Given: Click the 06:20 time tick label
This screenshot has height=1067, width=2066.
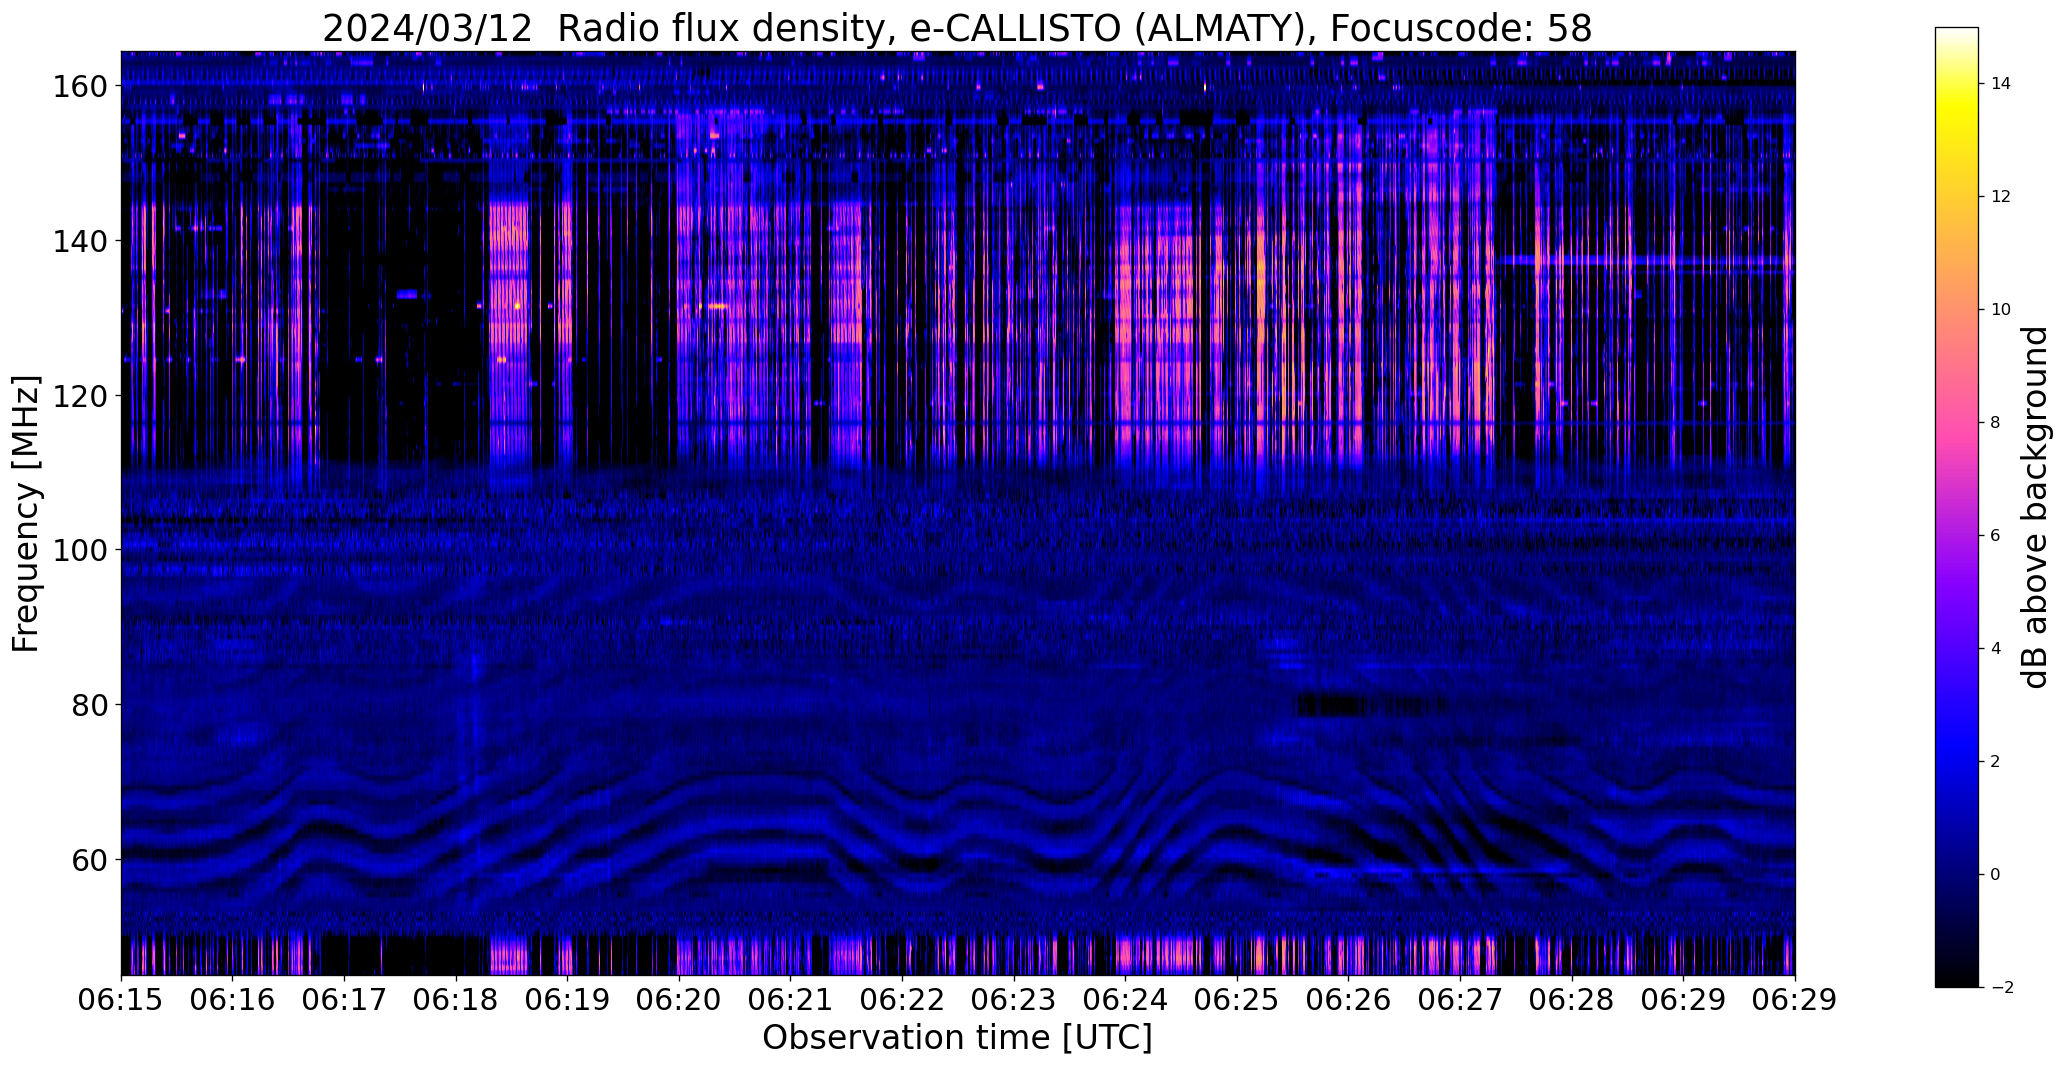Looking at the screenshot, I should pos(679,1001).
